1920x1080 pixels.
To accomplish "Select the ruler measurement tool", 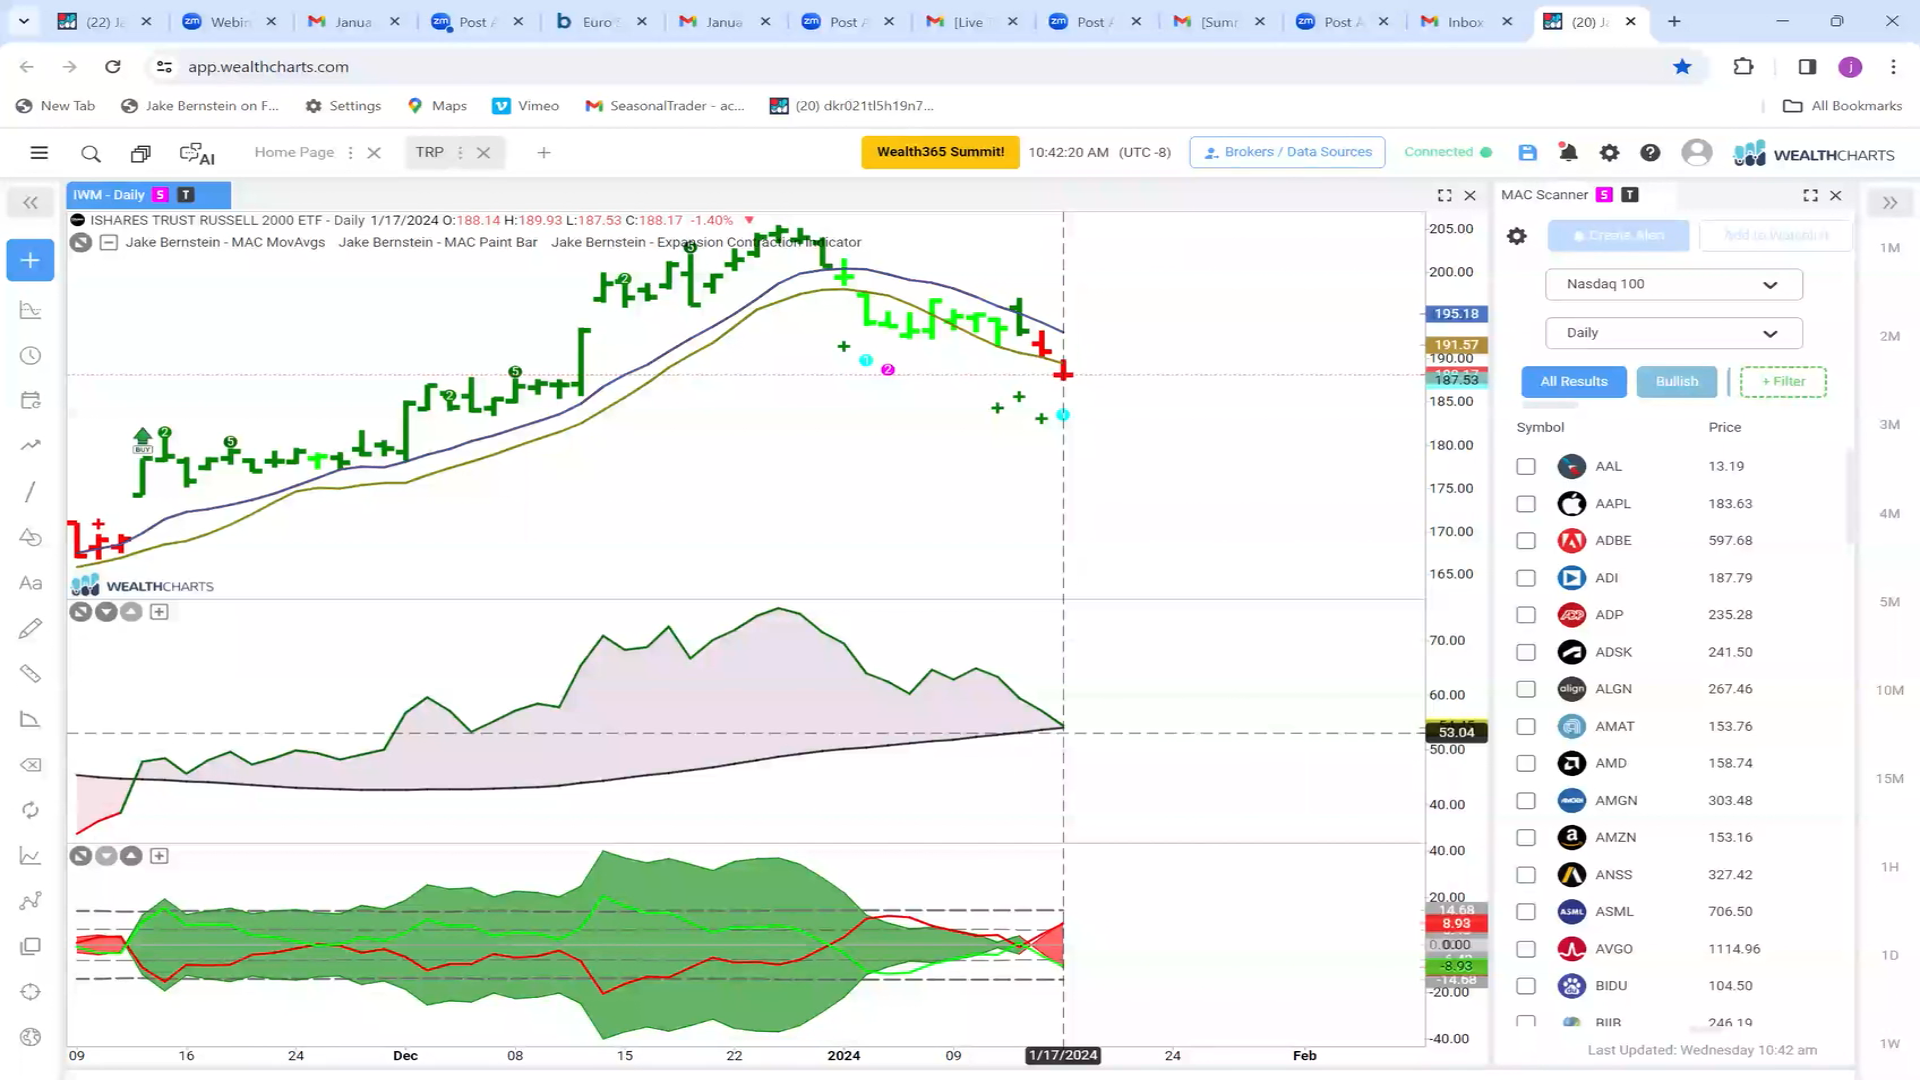I will click(x=31, y=673).
